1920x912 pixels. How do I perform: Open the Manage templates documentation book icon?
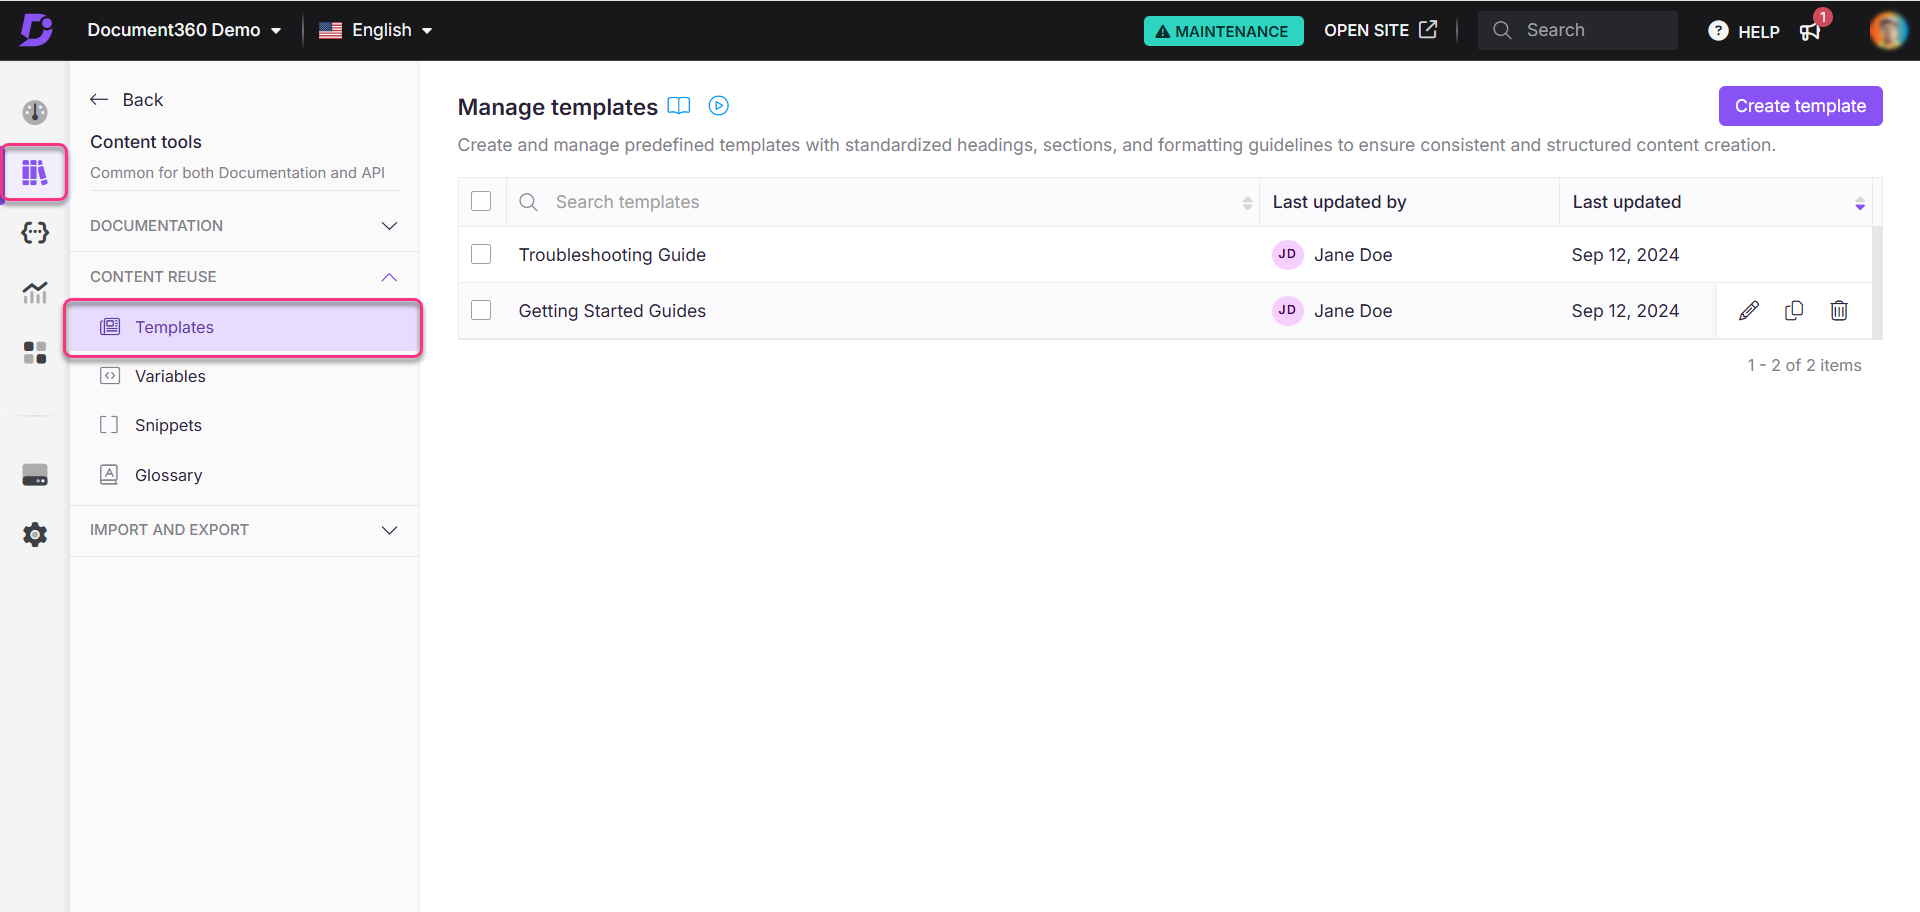click(679, 106)
